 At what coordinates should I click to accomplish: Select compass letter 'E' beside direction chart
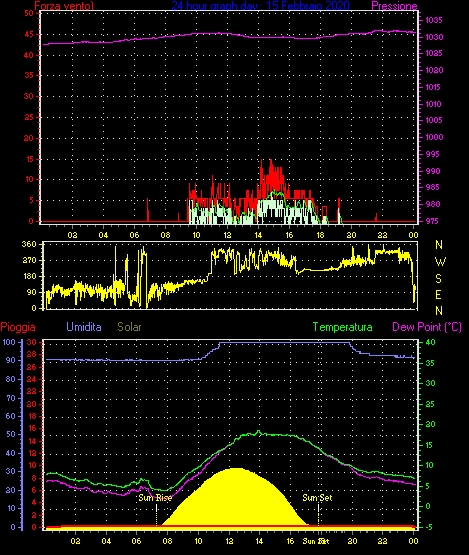439,294
